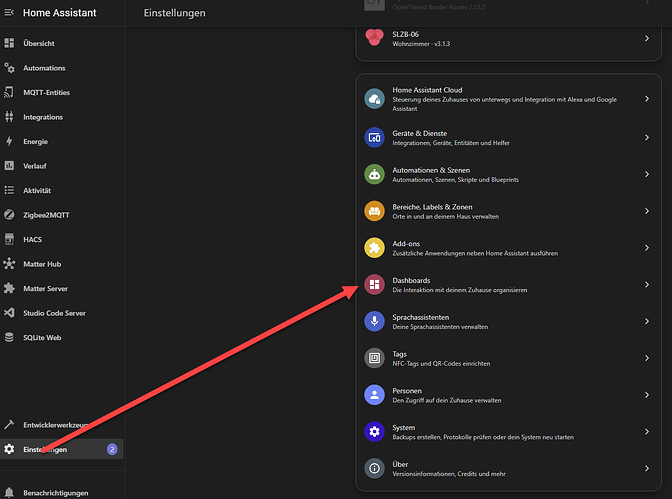The width and height of the screenshot is (672, 499).
Task: Open HACS from the sidebar
Action: click(34, 239)
